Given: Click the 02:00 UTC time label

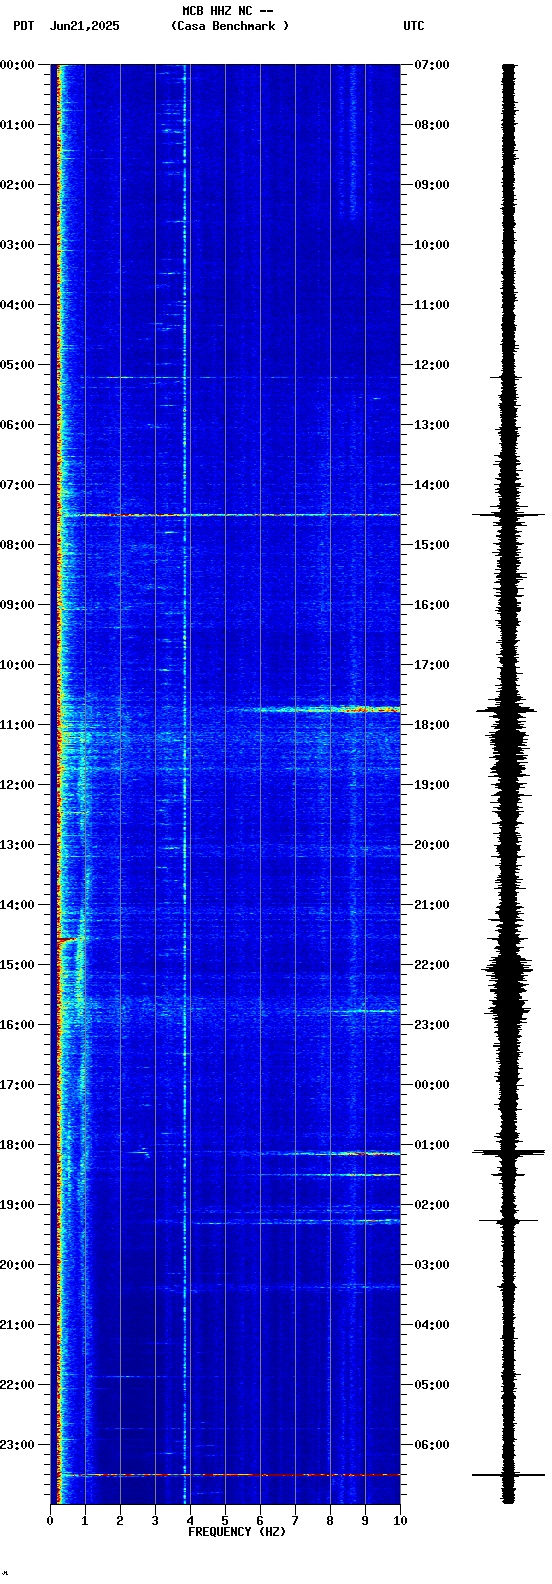Looking at the screenshot, I should pos(432,1205).
